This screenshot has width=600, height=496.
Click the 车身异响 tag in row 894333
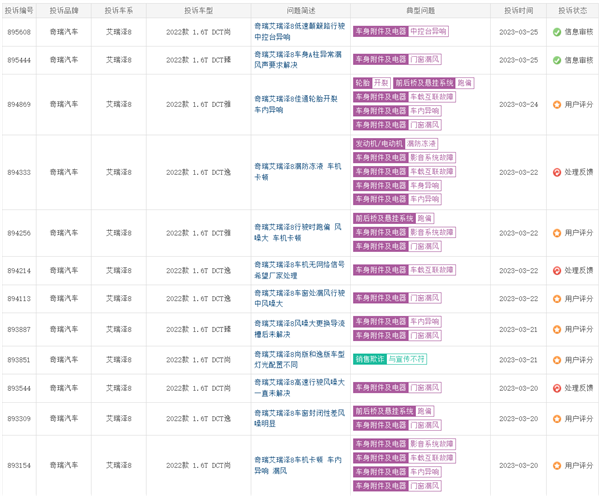click(425, 186)
